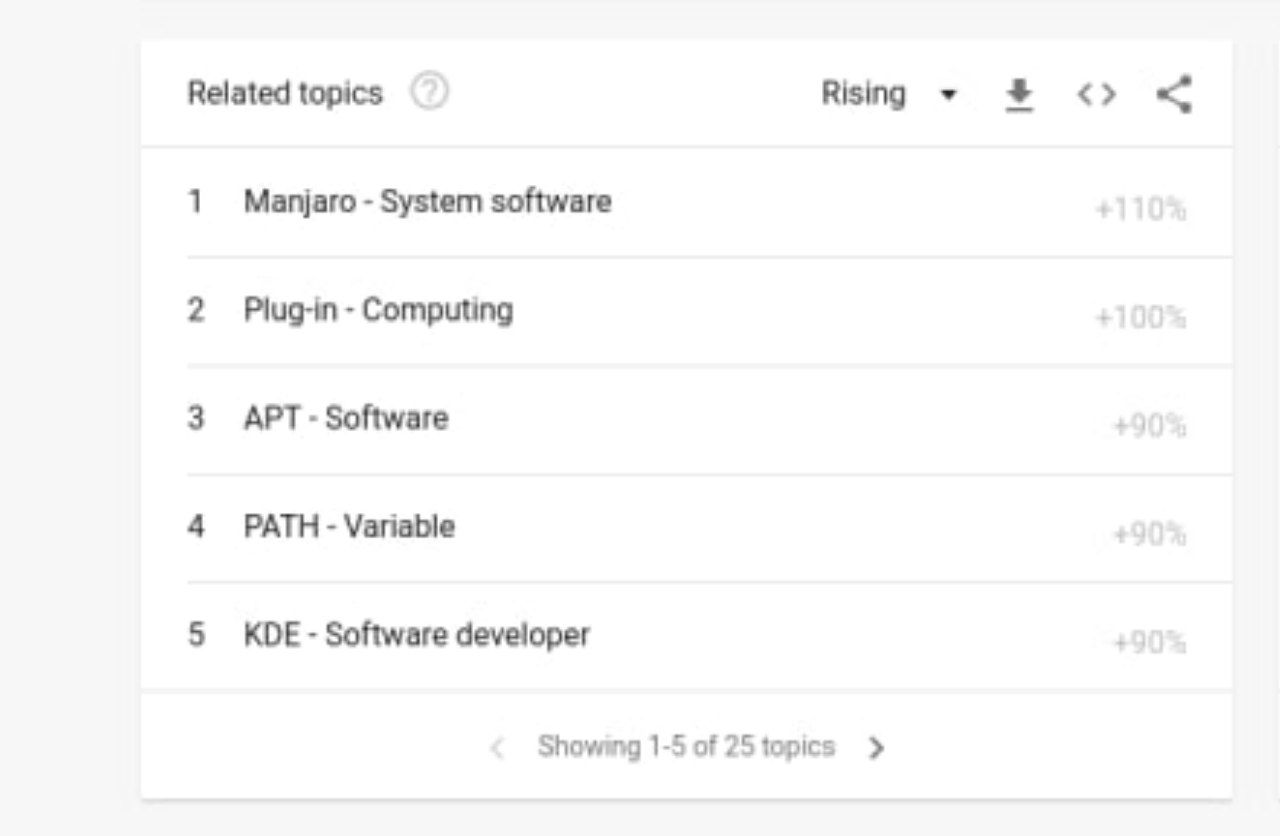Click the +90% value for PATH
The image size is (1280, 836).
(1150, 534)
